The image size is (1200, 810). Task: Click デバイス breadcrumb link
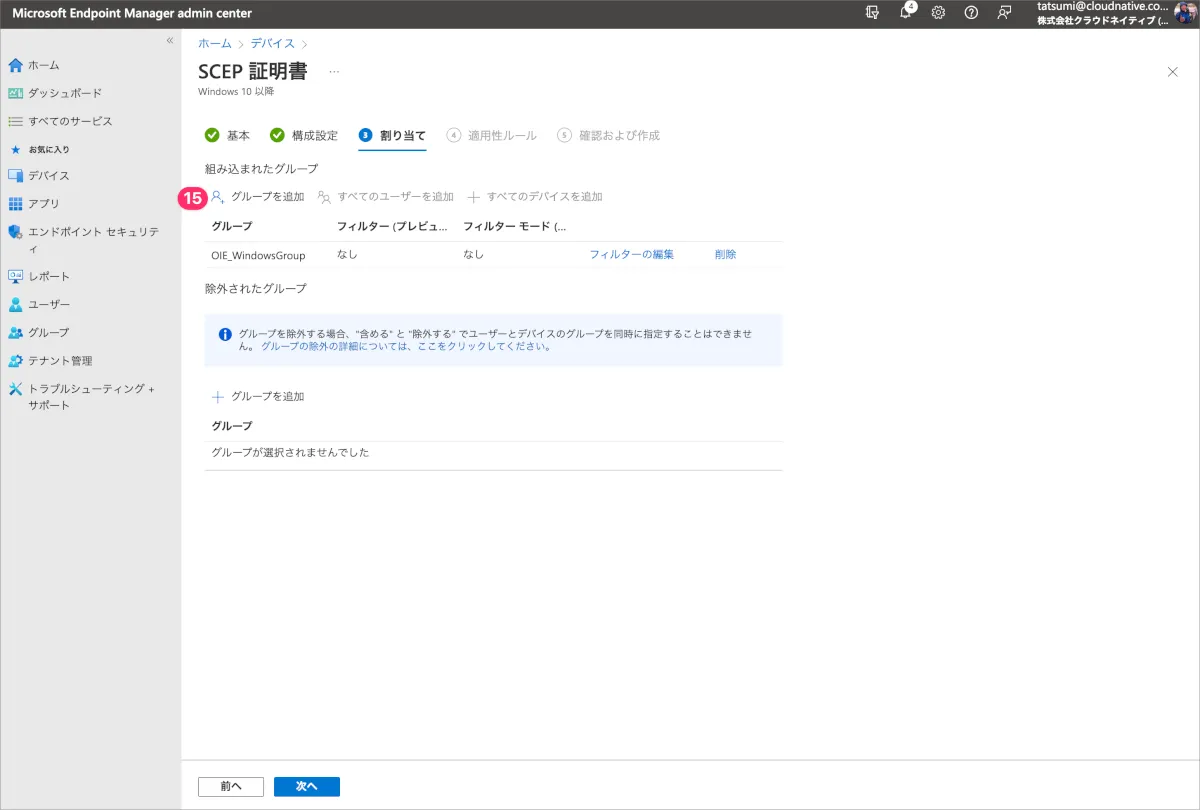pos(272,43)
